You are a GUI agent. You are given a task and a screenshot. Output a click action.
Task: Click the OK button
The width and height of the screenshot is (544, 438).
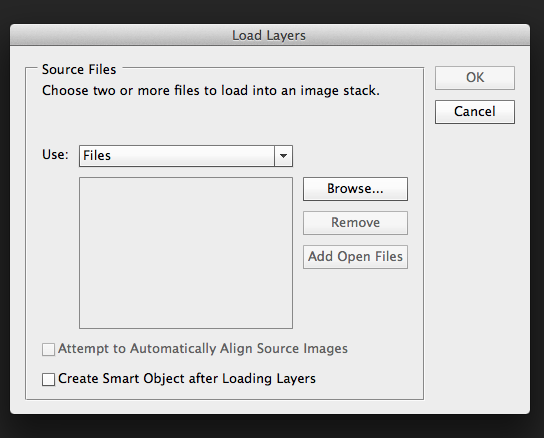coord(475,78)
